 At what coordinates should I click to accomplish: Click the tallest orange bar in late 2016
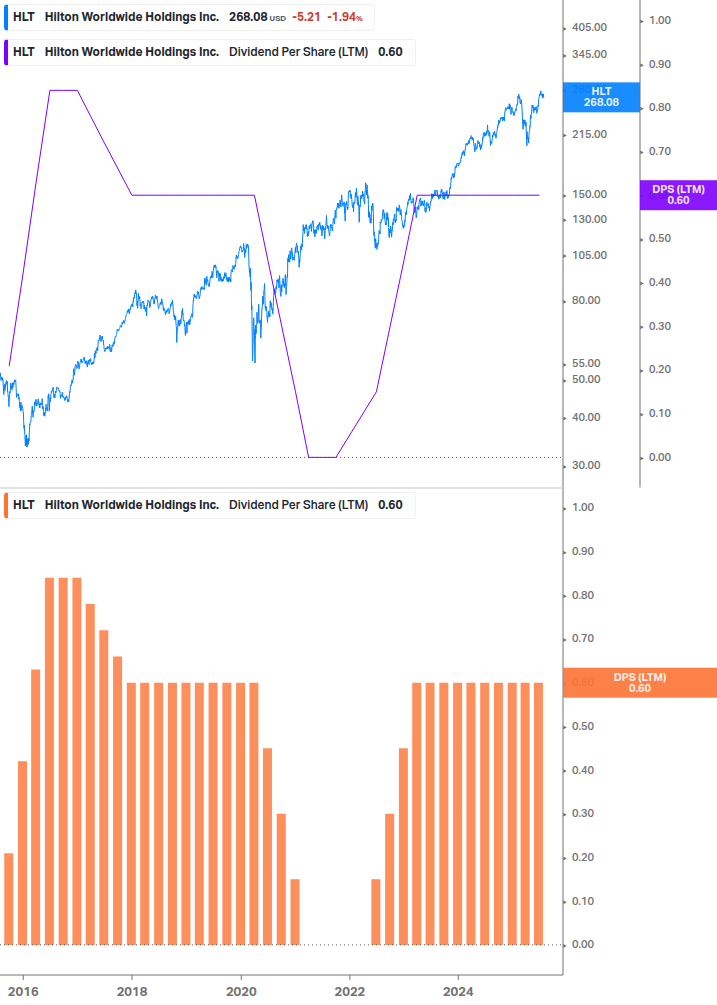point(63,761)
